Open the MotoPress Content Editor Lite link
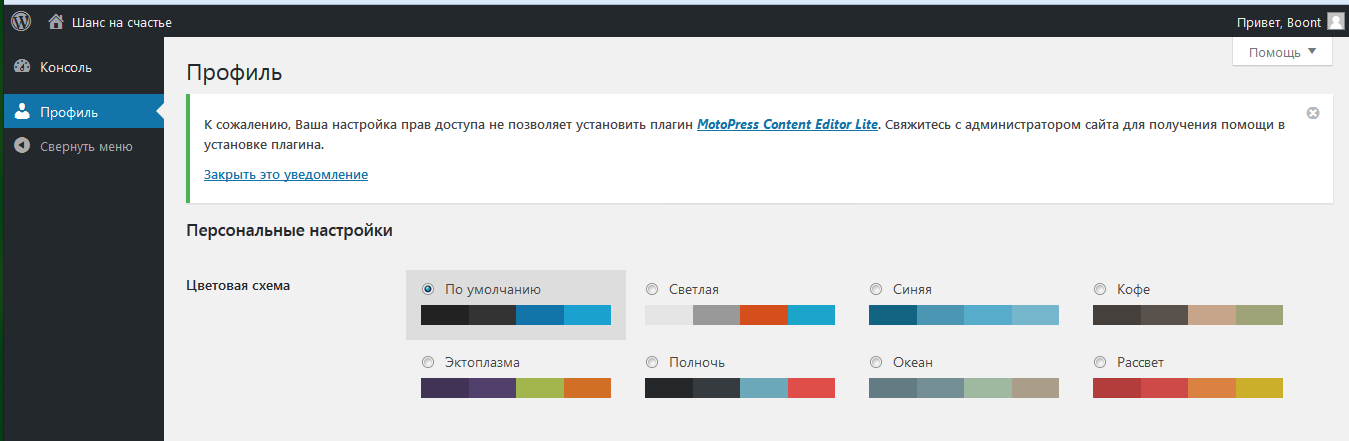Viewport: 1349px width, 441px height. pyautogui.click(x=787, y=125)
